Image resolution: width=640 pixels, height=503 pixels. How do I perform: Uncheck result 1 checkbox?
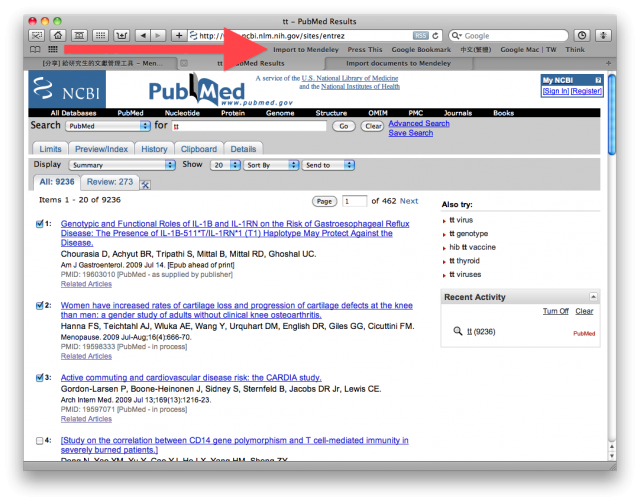tap(40, 224)
